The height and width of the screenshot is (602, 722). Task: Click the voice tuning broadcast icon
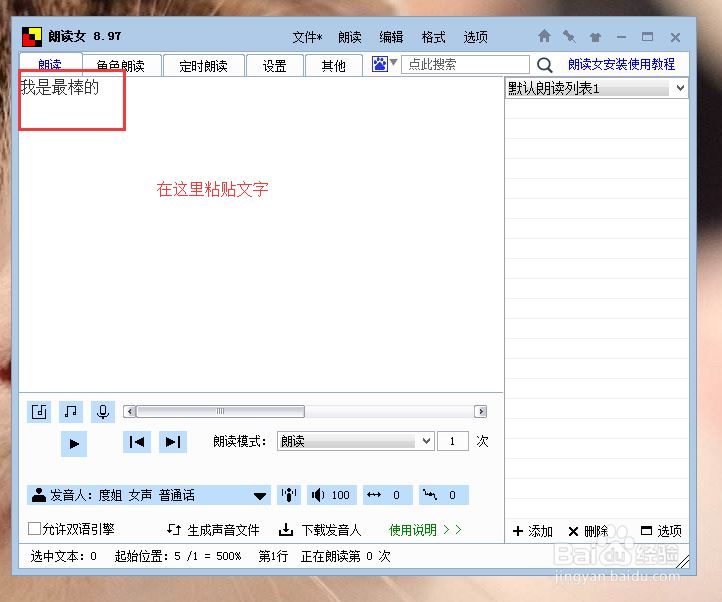(x=289, y=495)
